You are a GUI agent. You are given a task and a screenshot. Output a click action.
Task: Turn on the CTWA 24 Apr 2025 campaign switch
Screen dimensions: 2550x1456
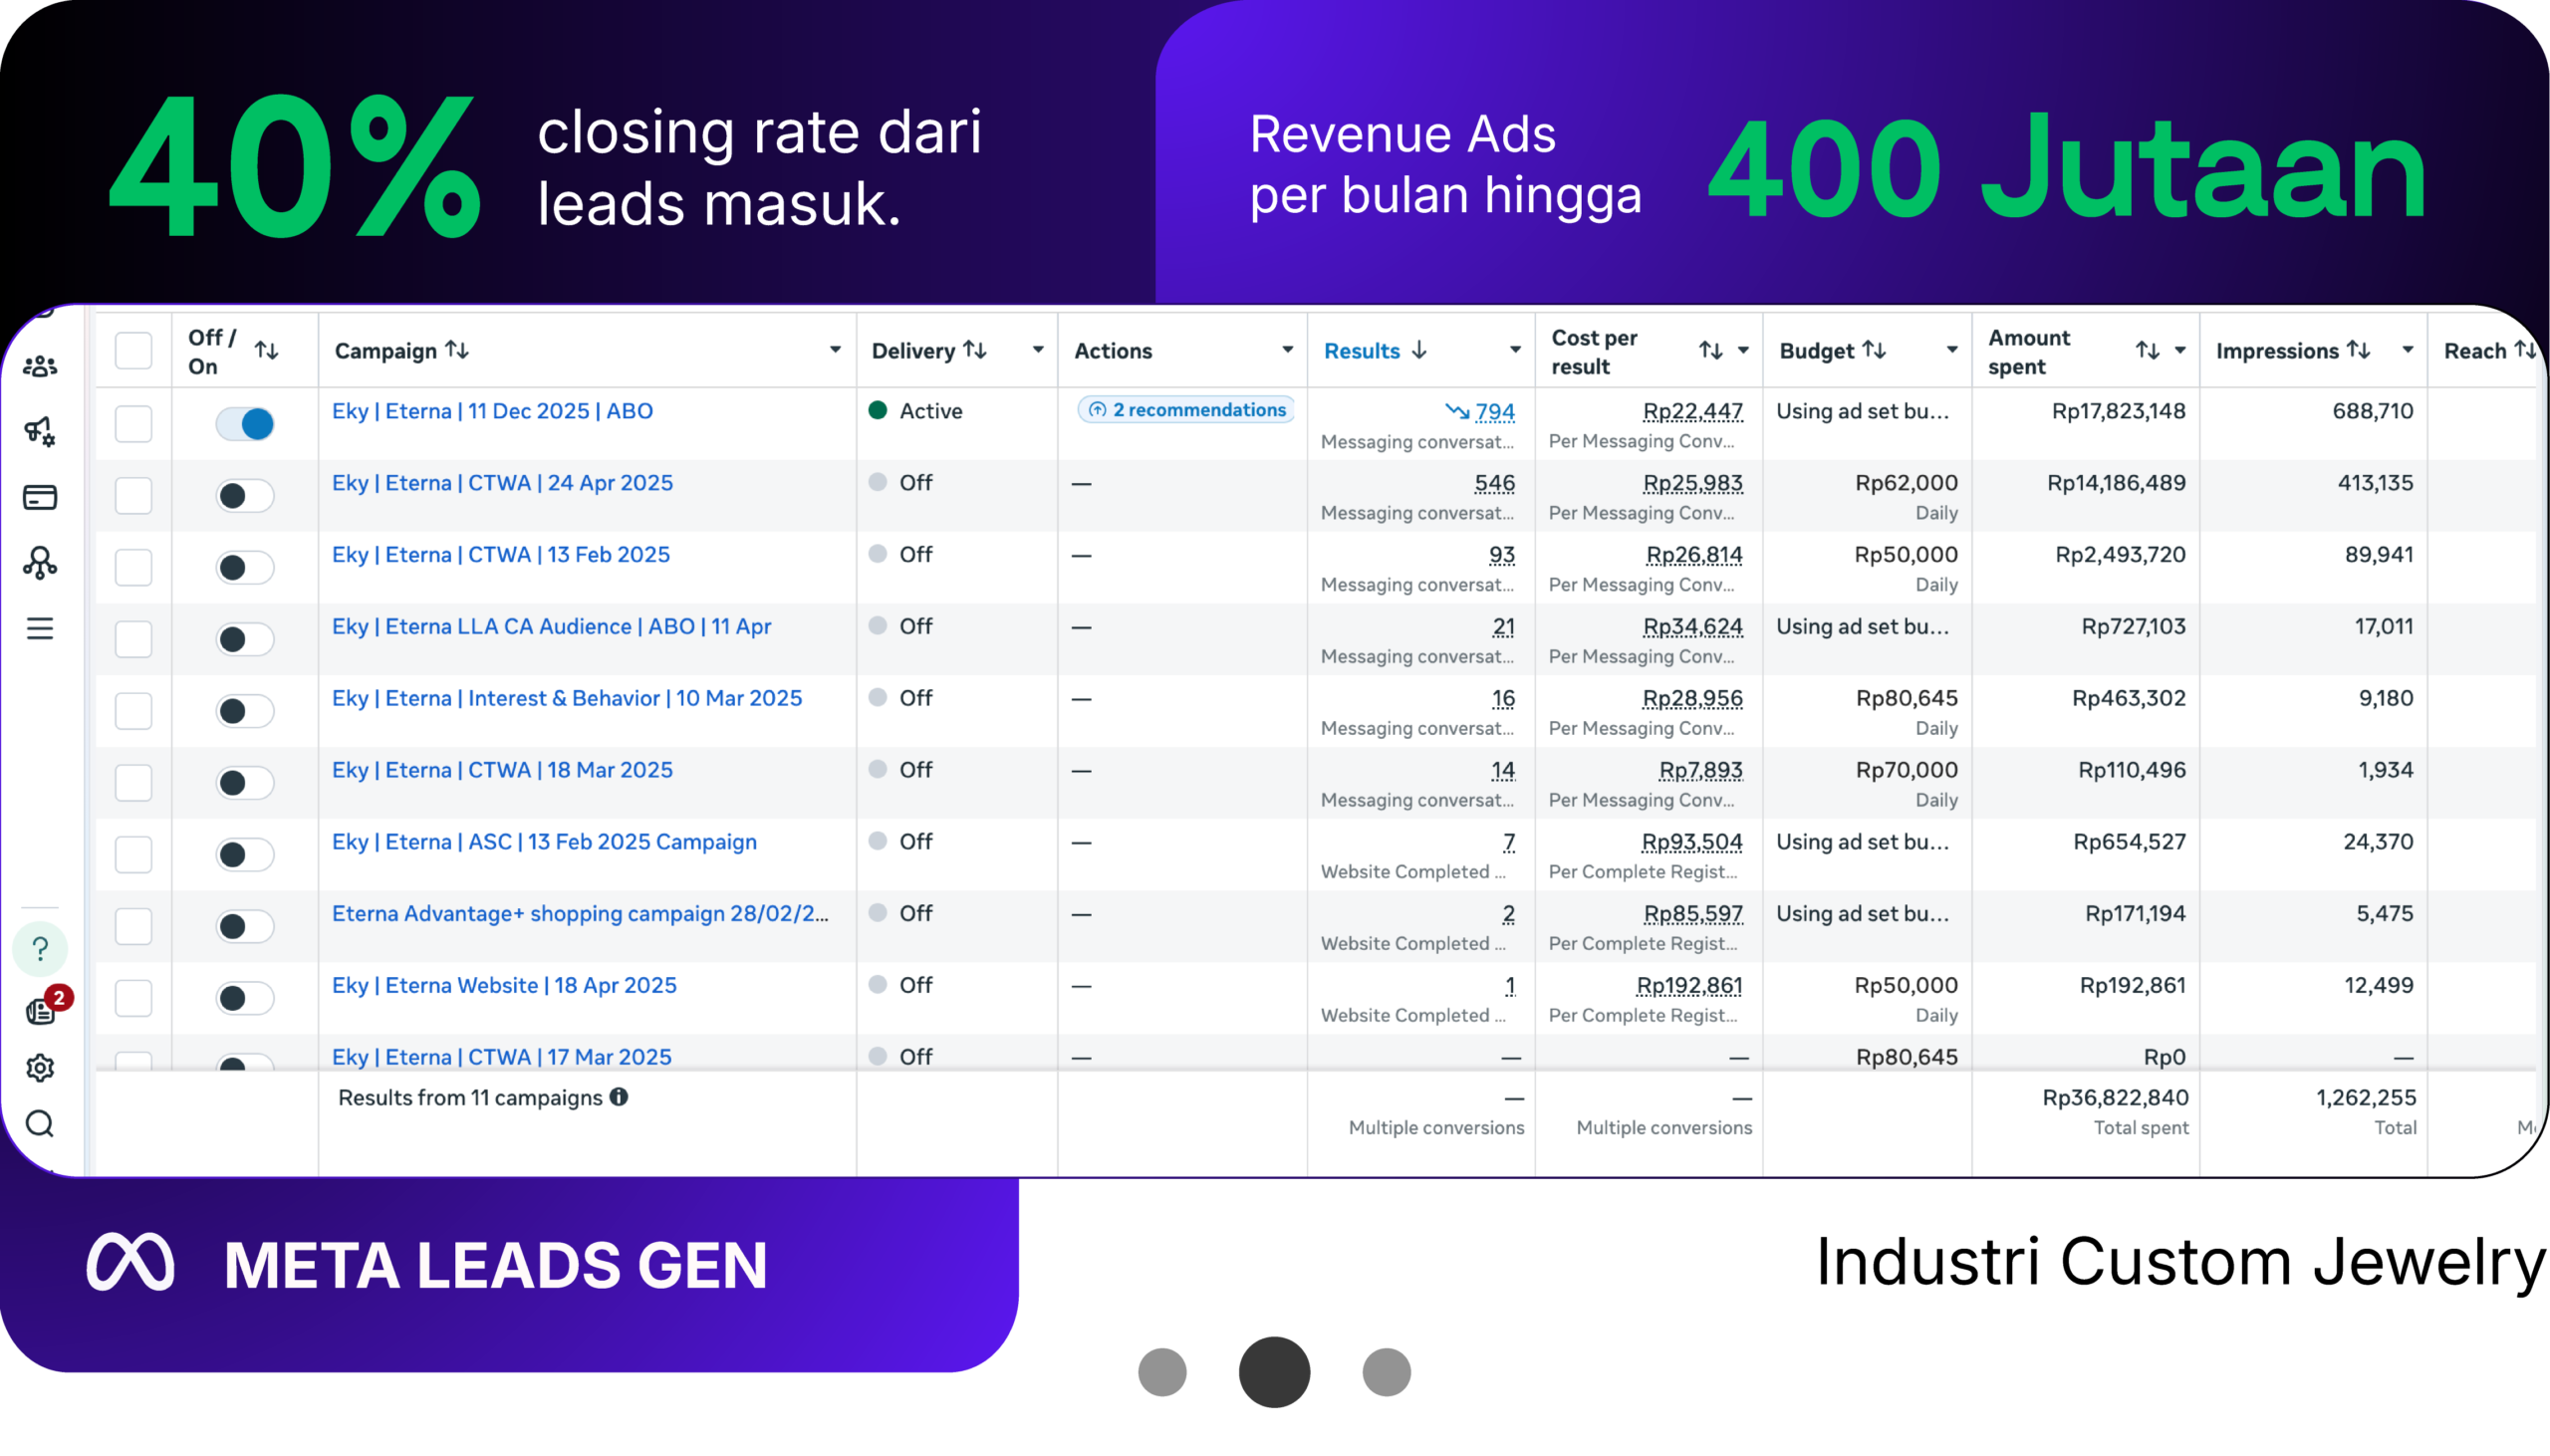(x=244, y=496)
